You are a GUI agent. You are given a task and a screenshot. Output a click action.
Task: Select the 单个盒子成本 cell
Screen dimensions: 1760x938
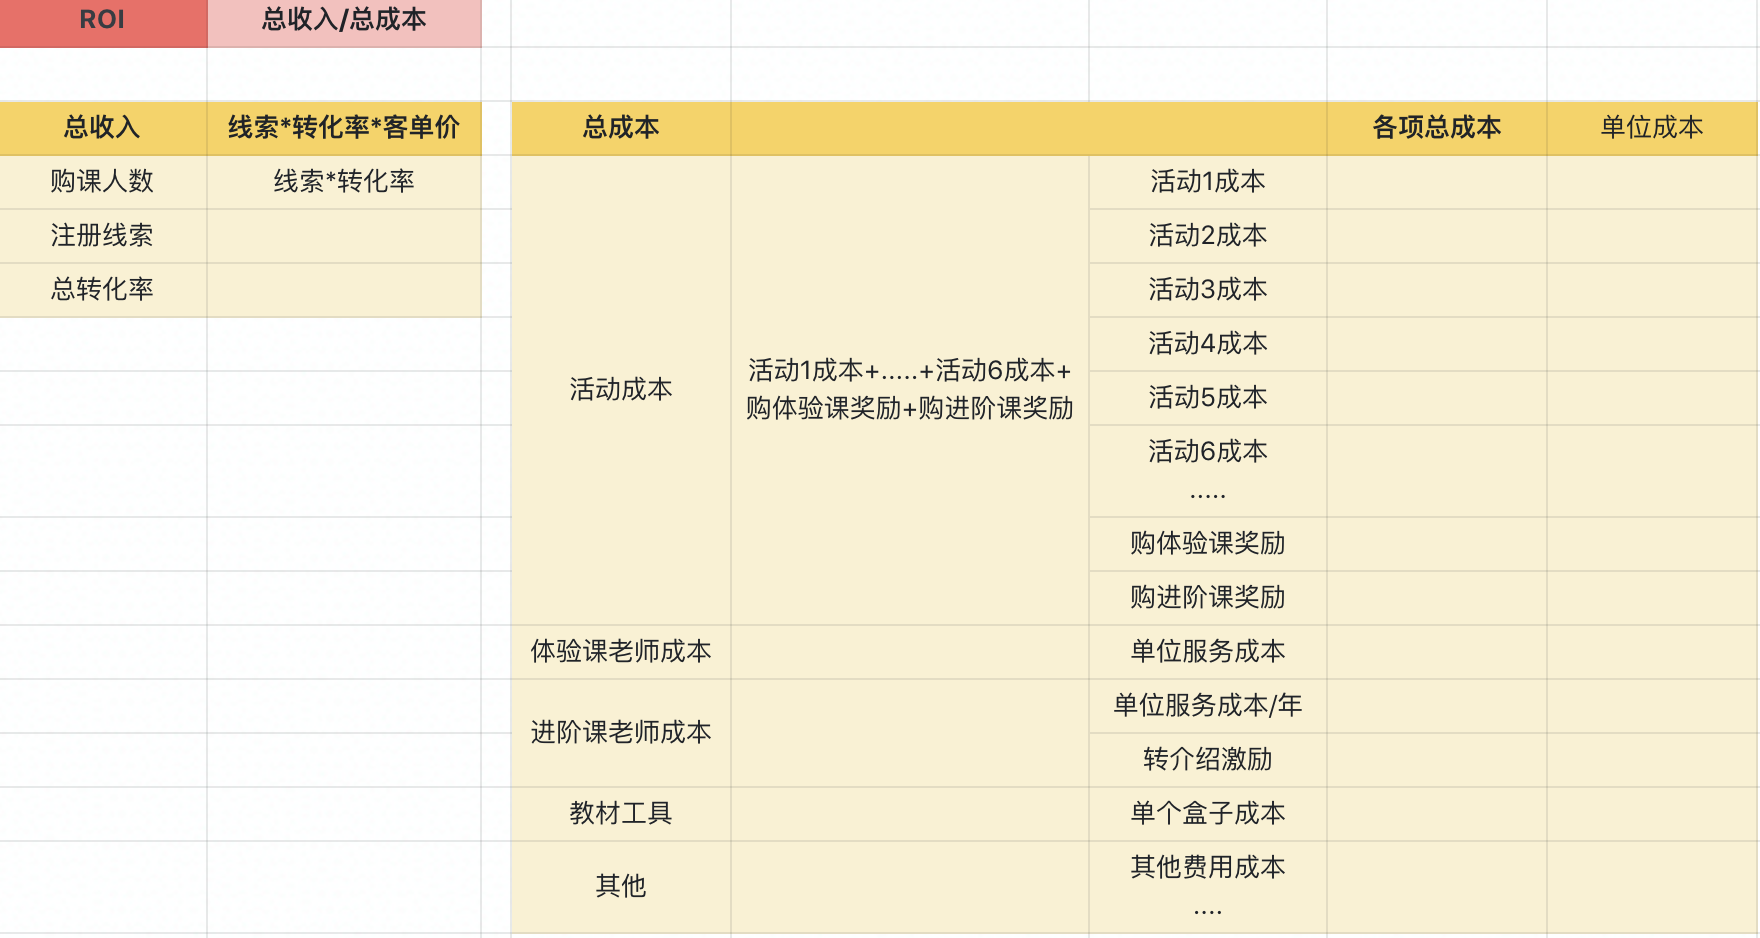pos(1208,814)
